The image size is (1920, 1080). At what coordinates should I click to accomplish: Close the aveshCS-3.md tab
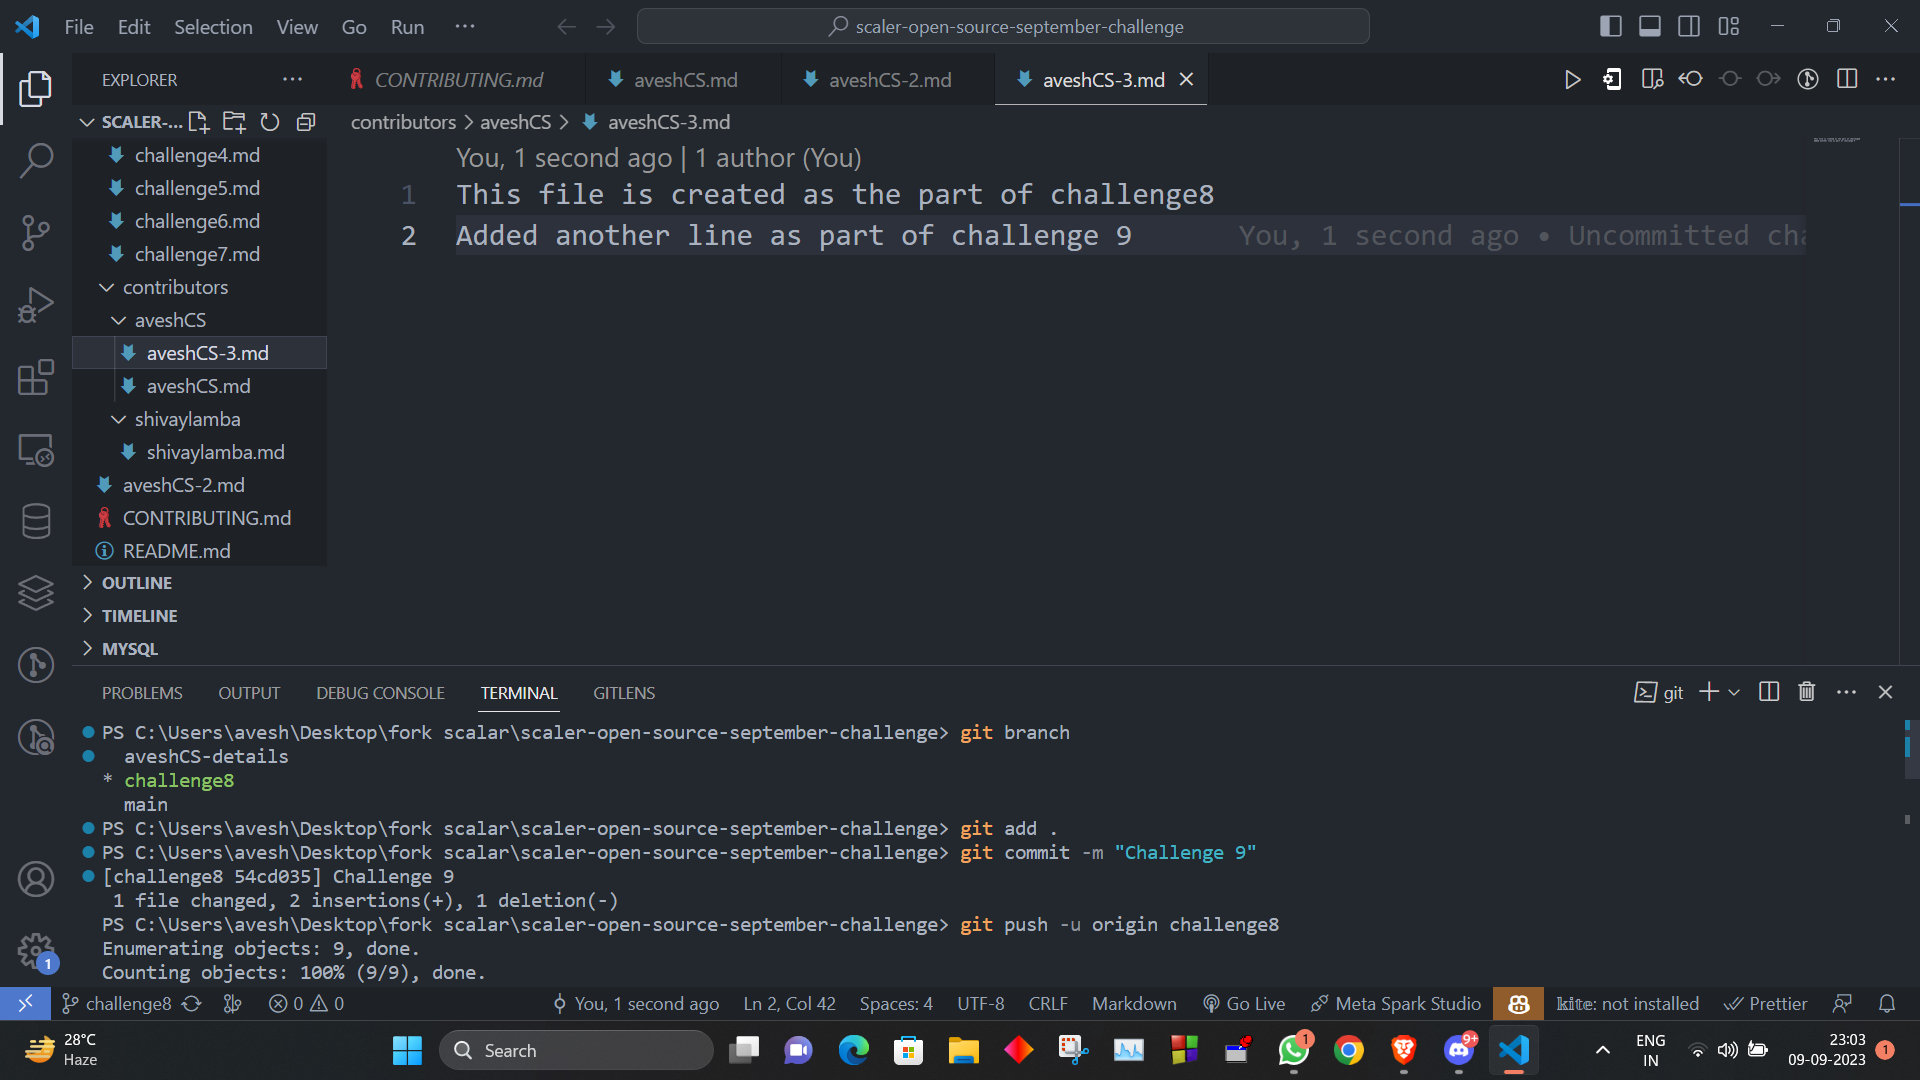1186,80
